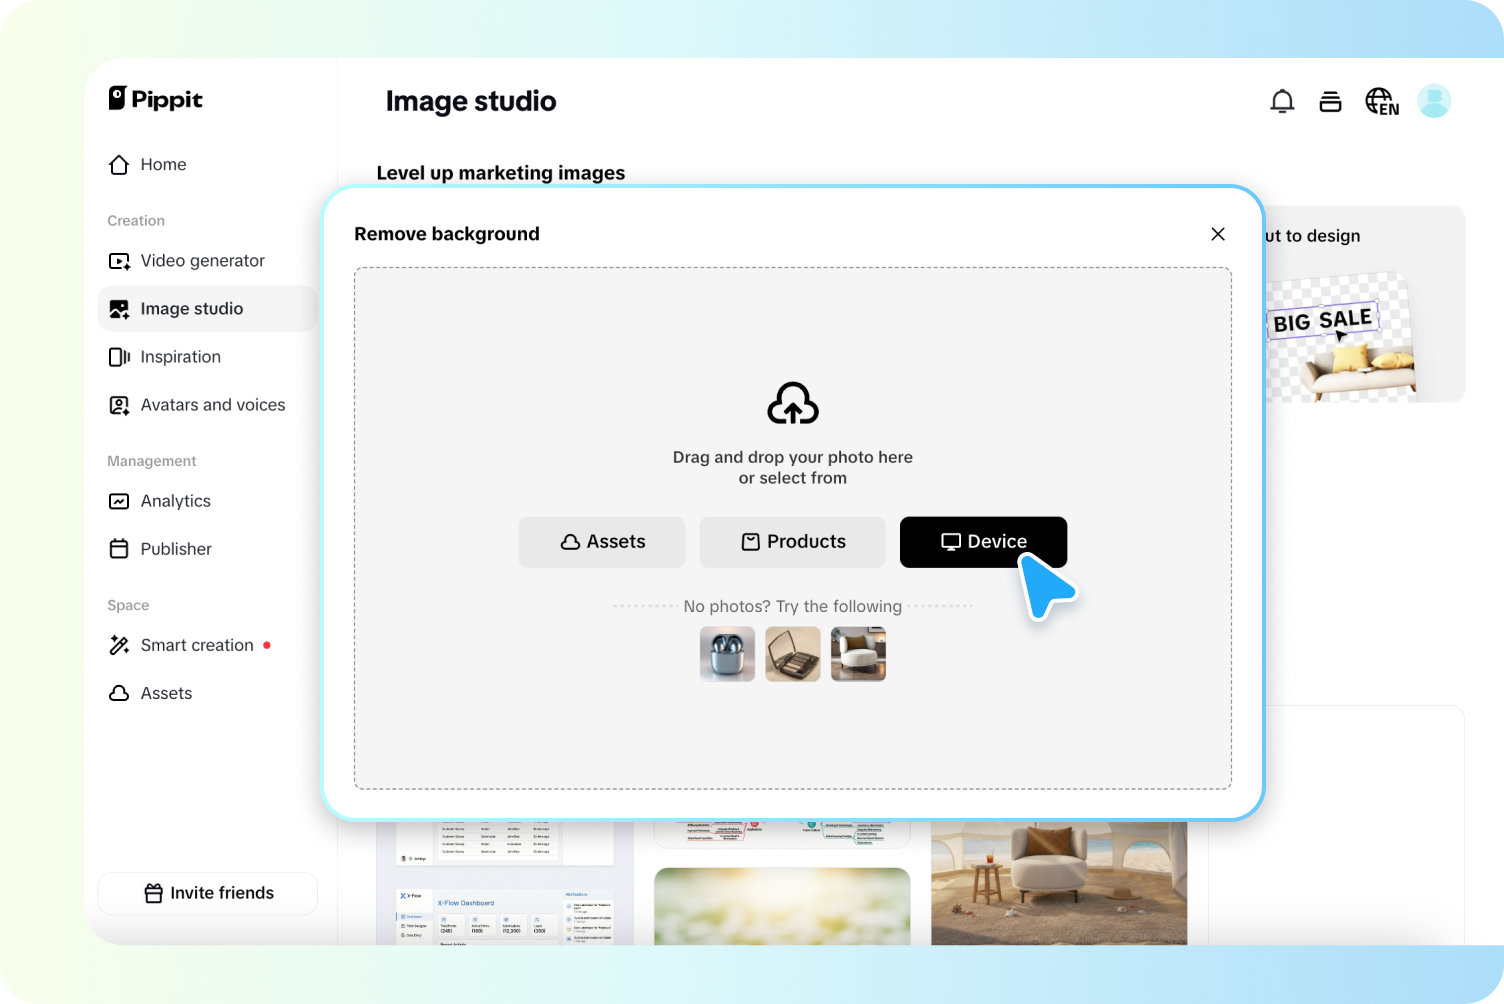This screenshot has width=1504, height=1004.
Task: Dismiss the Remove background dialog
Action: point(1218,234)
